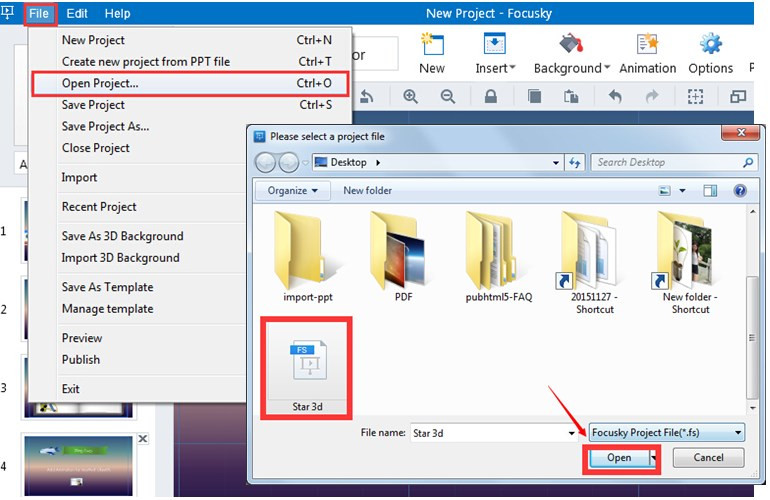Choose Exit from File menu
This screenshot has height=500, width=770.
click(71, 389)
